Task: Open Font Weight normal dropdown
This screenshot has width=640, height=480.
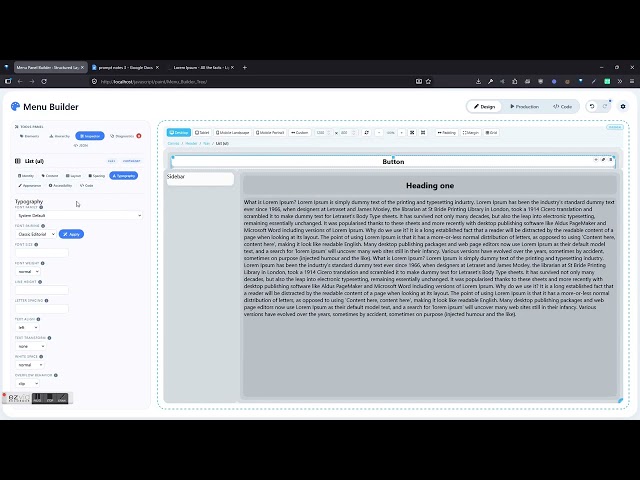Action: (27, 271)
